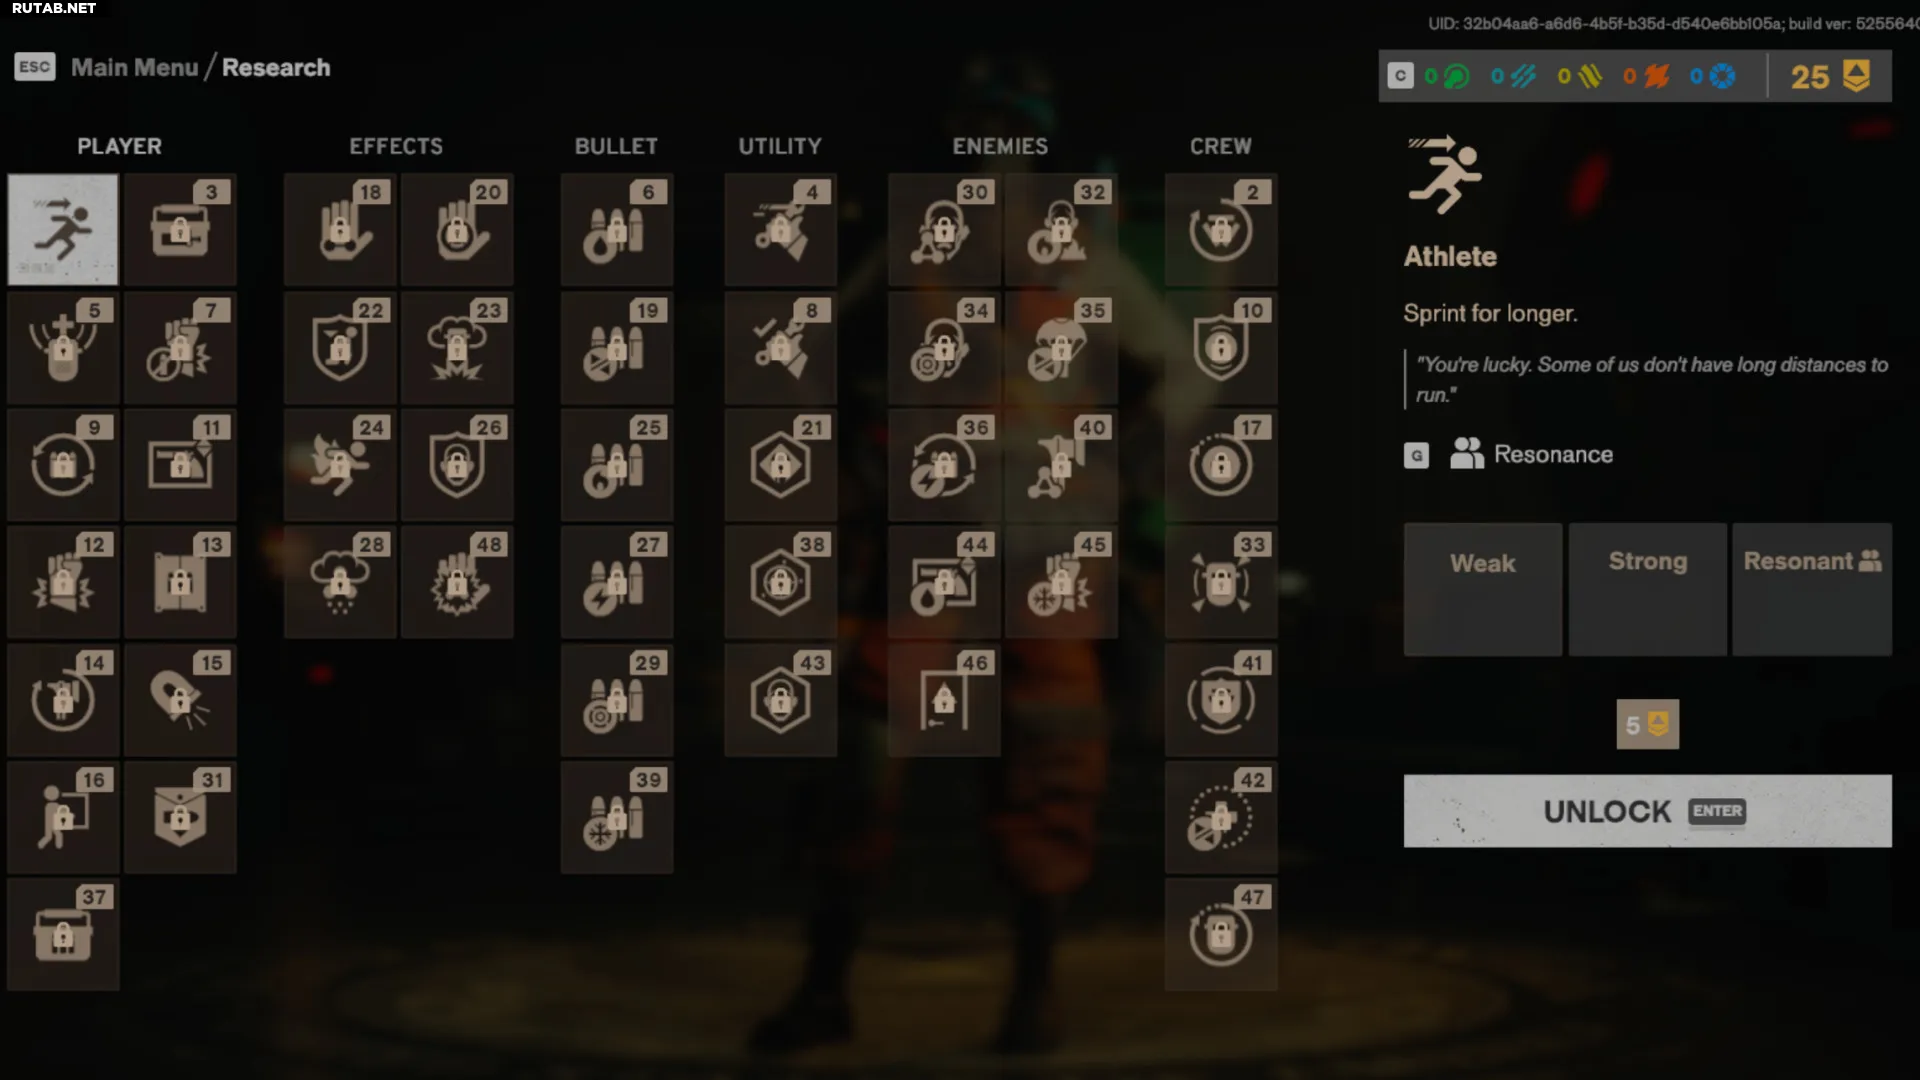Click the Main Menu breadcrumb
The width and height of the screenshot is (1920, 1080).
(135, 68)
